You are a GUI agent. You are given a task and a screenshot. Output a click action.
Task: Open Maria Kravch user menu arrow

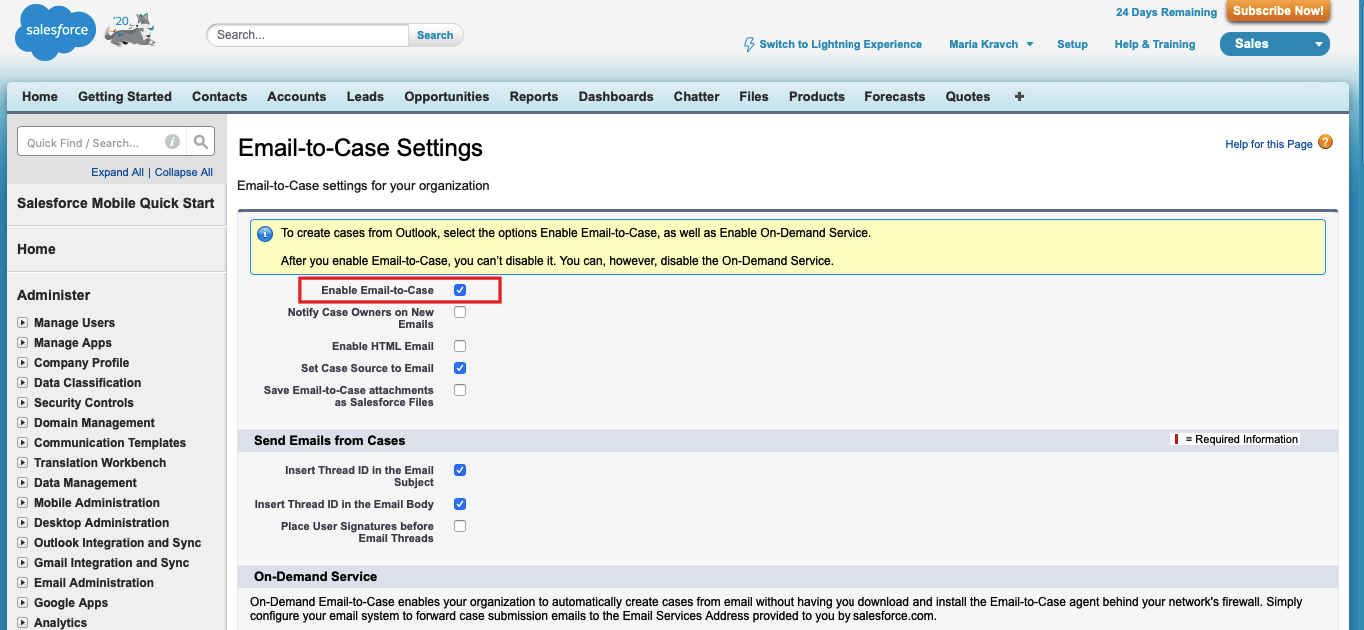click(x=1030, y=44)
